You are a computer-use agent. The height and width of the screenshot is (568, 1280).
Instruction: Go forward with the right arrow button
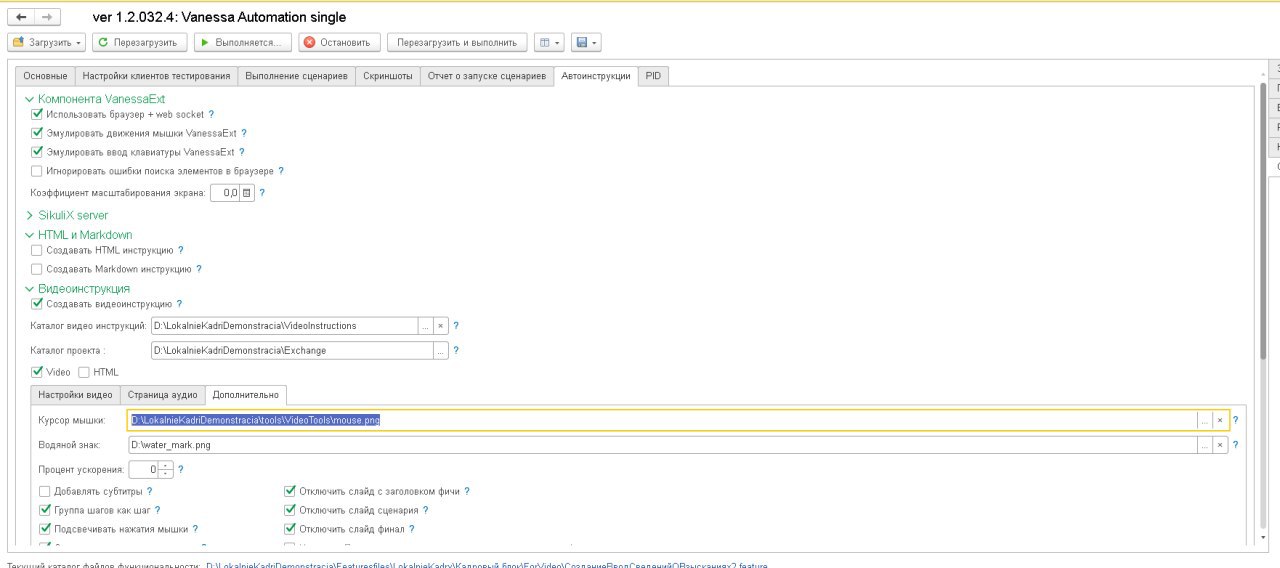46,17
